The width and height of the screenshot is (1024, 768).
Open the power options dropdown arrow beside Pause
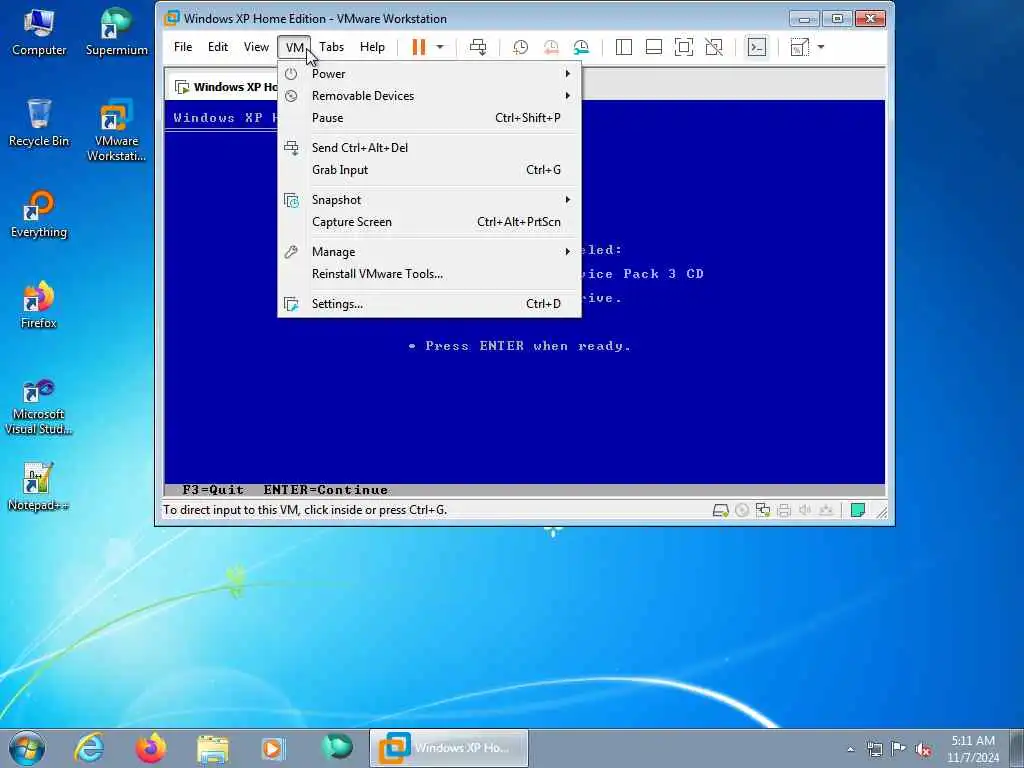440,47
